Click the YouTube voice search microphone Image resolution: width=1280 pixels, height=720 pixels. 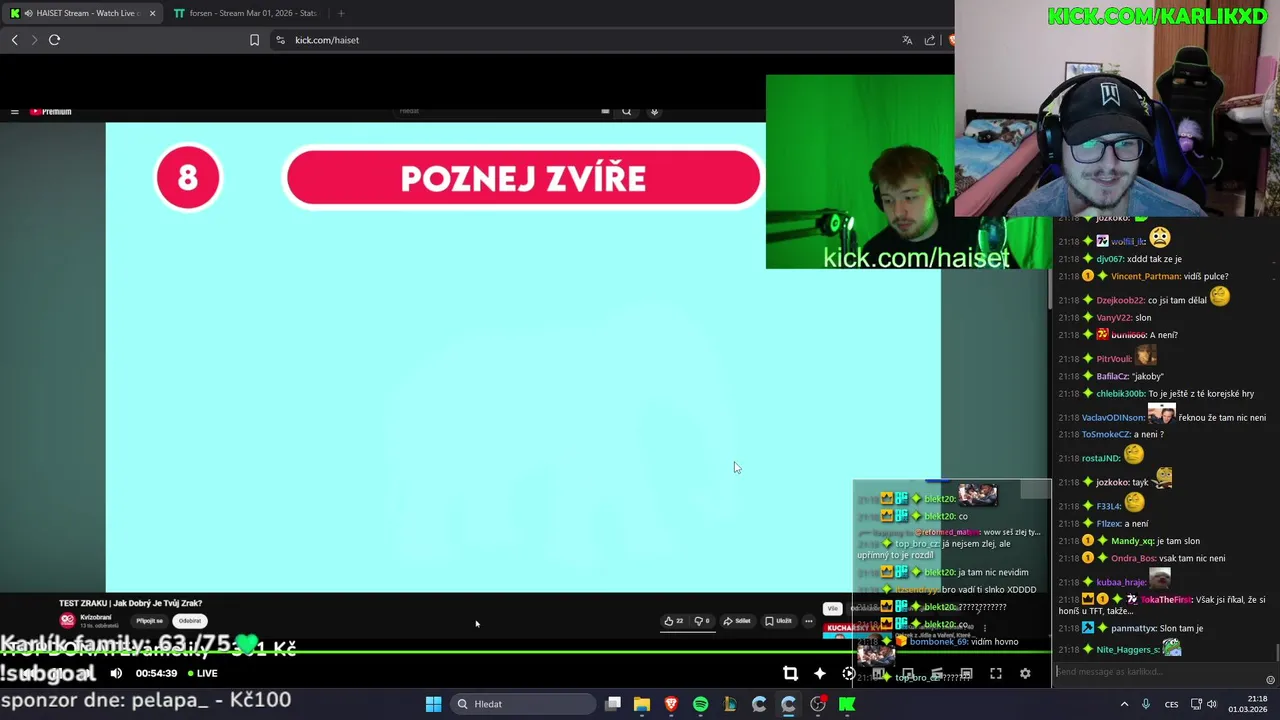click(x=654, y=111)
